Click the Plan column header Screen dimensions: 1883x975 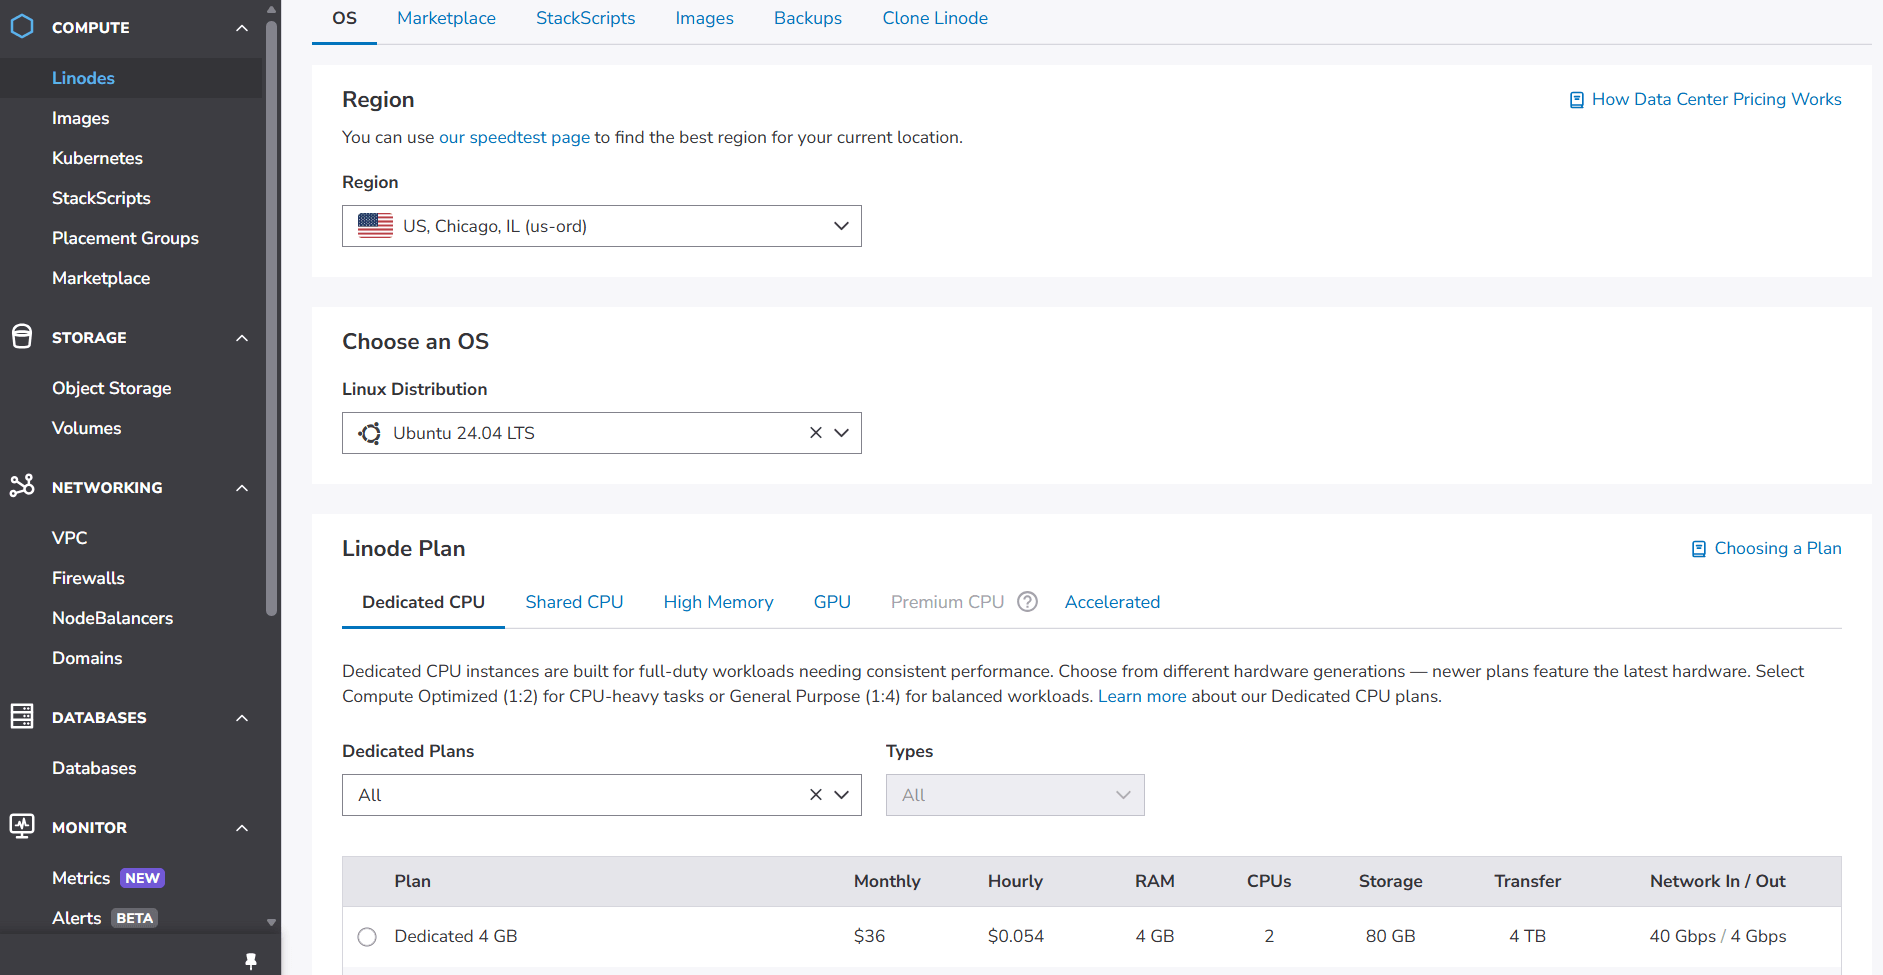(x=412, y=881)
